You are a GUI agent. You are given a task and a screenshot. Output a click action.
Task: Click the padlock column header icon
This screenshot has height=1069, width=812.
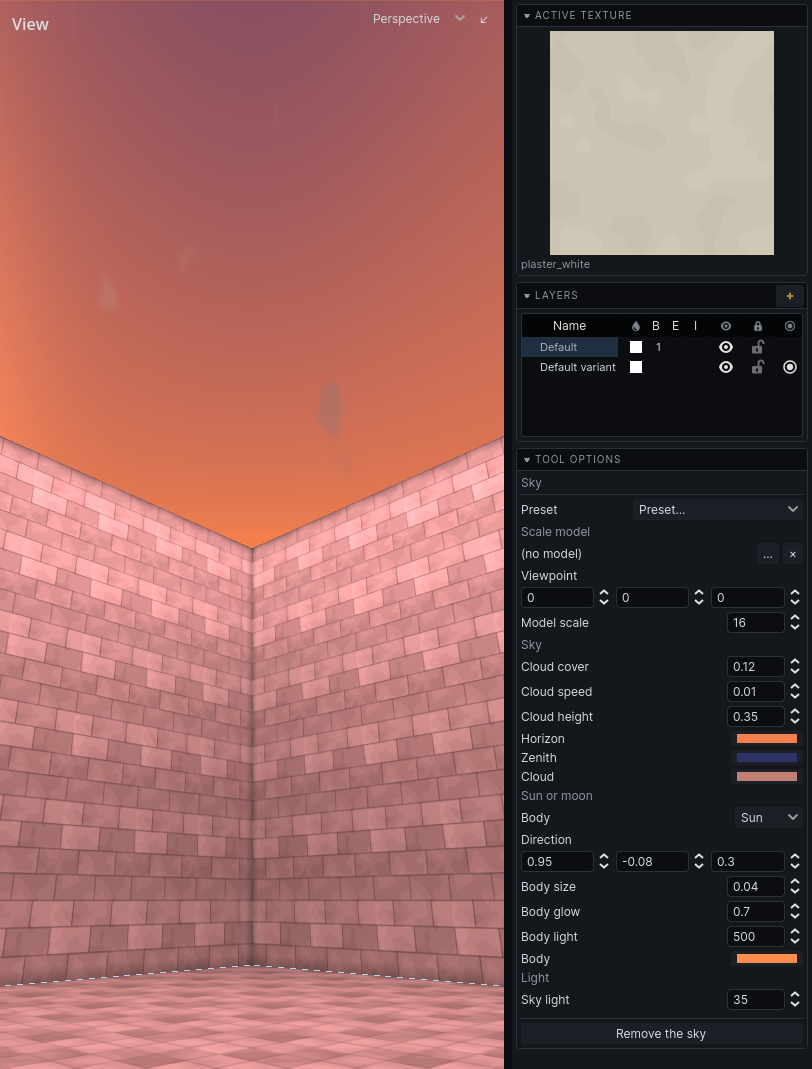click(x=757, y=326)
